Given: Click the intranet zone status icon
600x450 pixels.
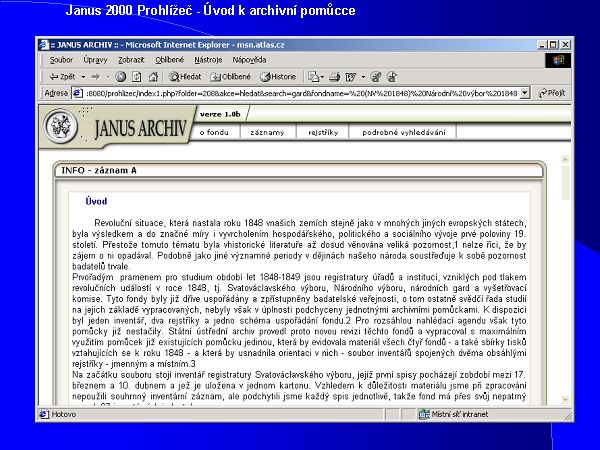Looking at the screenshot, I should pyautogui.click(x=424, y=414).
